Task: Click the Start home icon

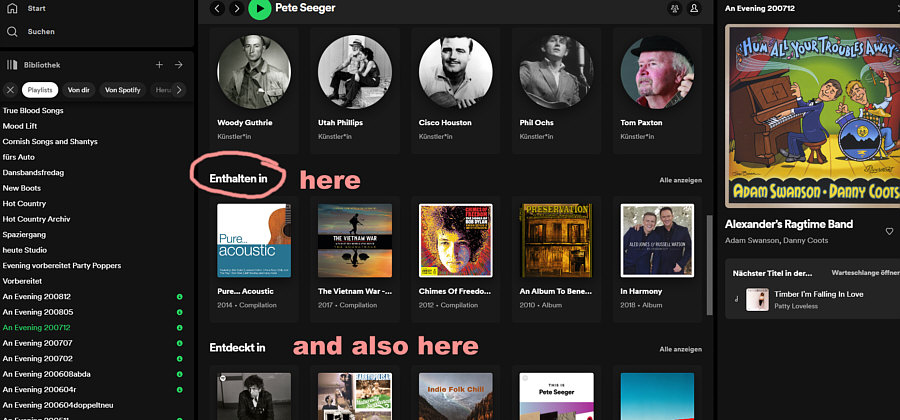Action: 12,8
